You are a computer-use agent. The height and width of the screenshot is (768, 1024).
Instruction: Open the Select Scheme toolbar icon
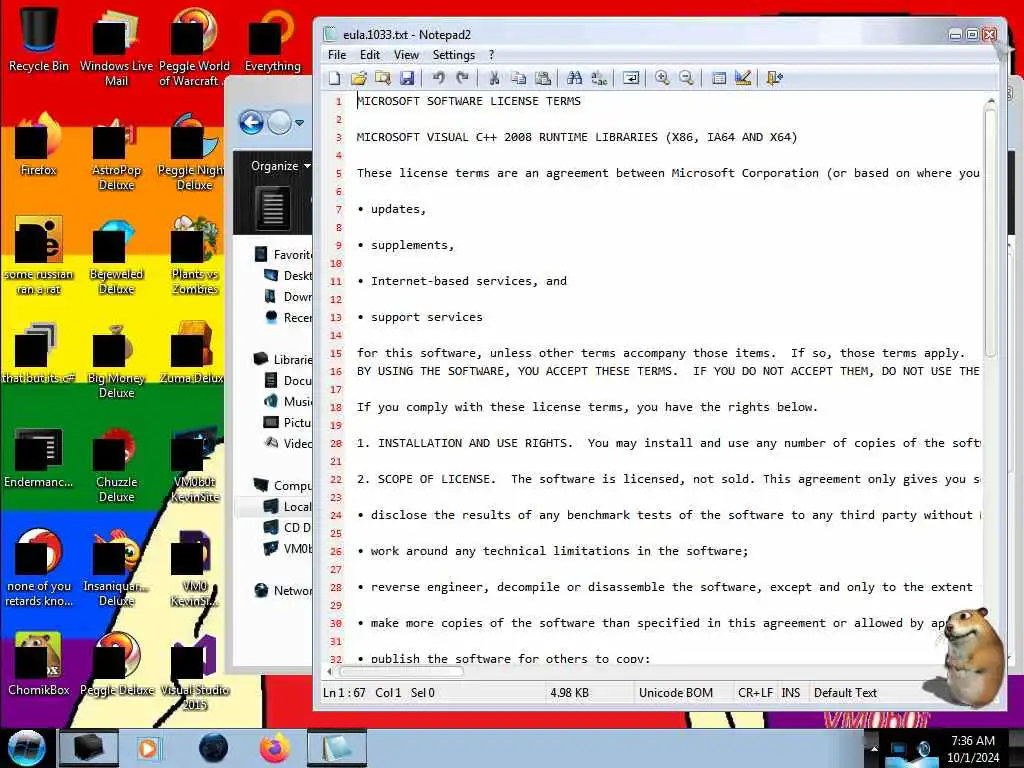point(718,78)
